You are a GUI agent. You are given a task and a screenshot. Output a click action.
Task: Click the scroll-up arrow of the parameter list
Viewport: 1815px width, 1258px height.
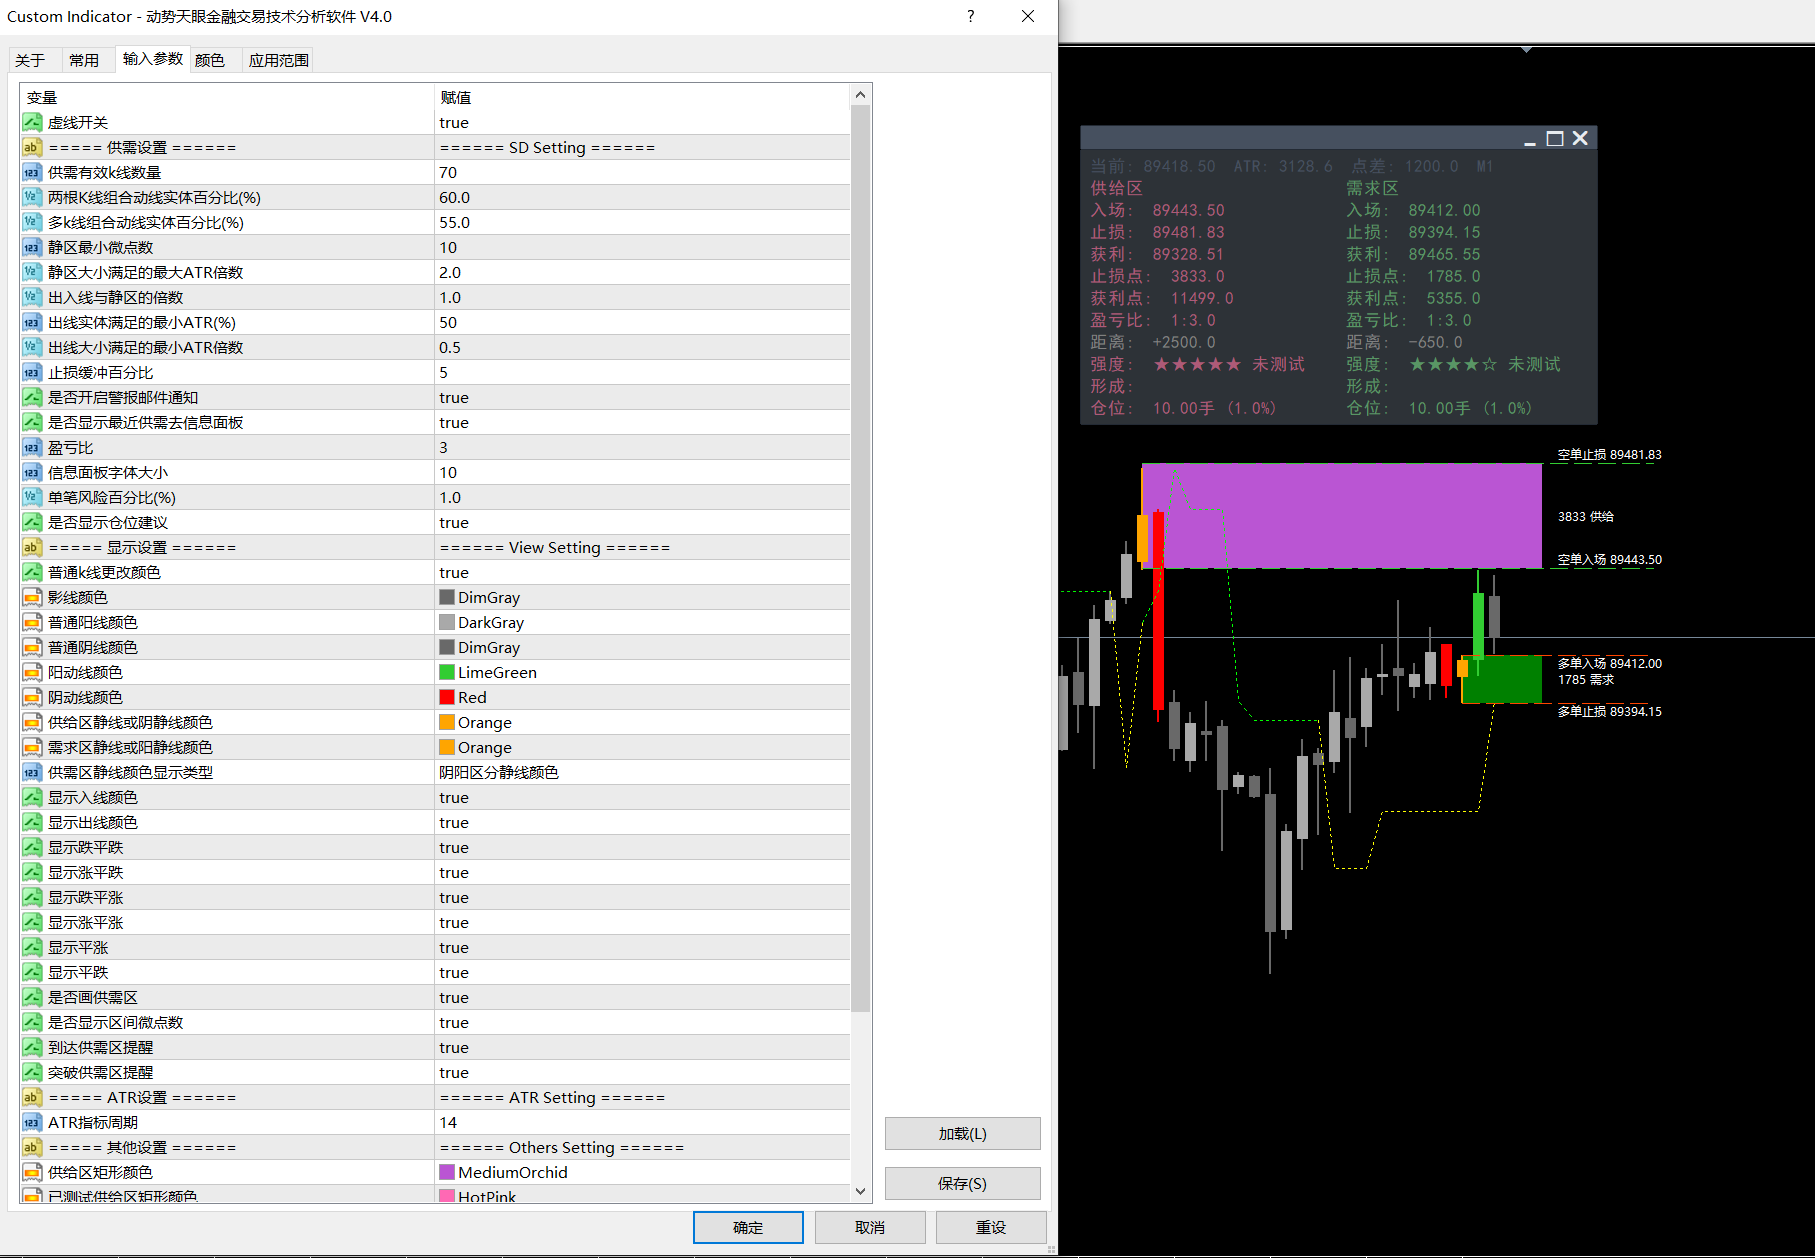pos(860,95)
